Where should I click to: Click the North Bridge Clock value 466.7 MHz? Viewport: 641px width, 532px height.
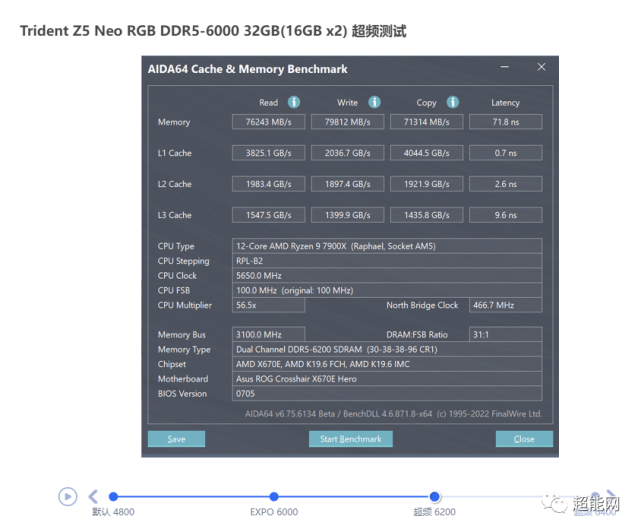tap(506, 305)
